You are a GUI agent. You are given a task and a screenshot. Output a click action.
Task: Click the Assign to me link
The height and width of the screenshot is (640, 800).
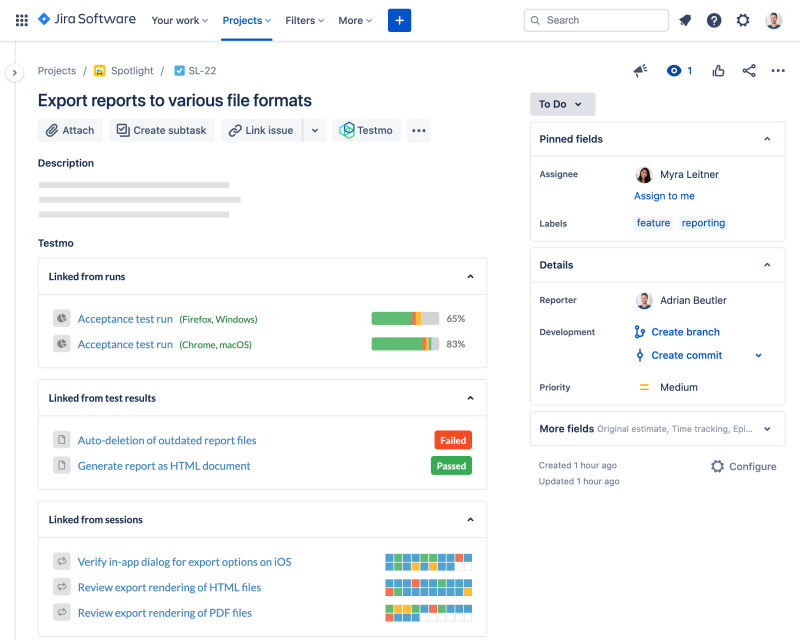coord(664,196)
